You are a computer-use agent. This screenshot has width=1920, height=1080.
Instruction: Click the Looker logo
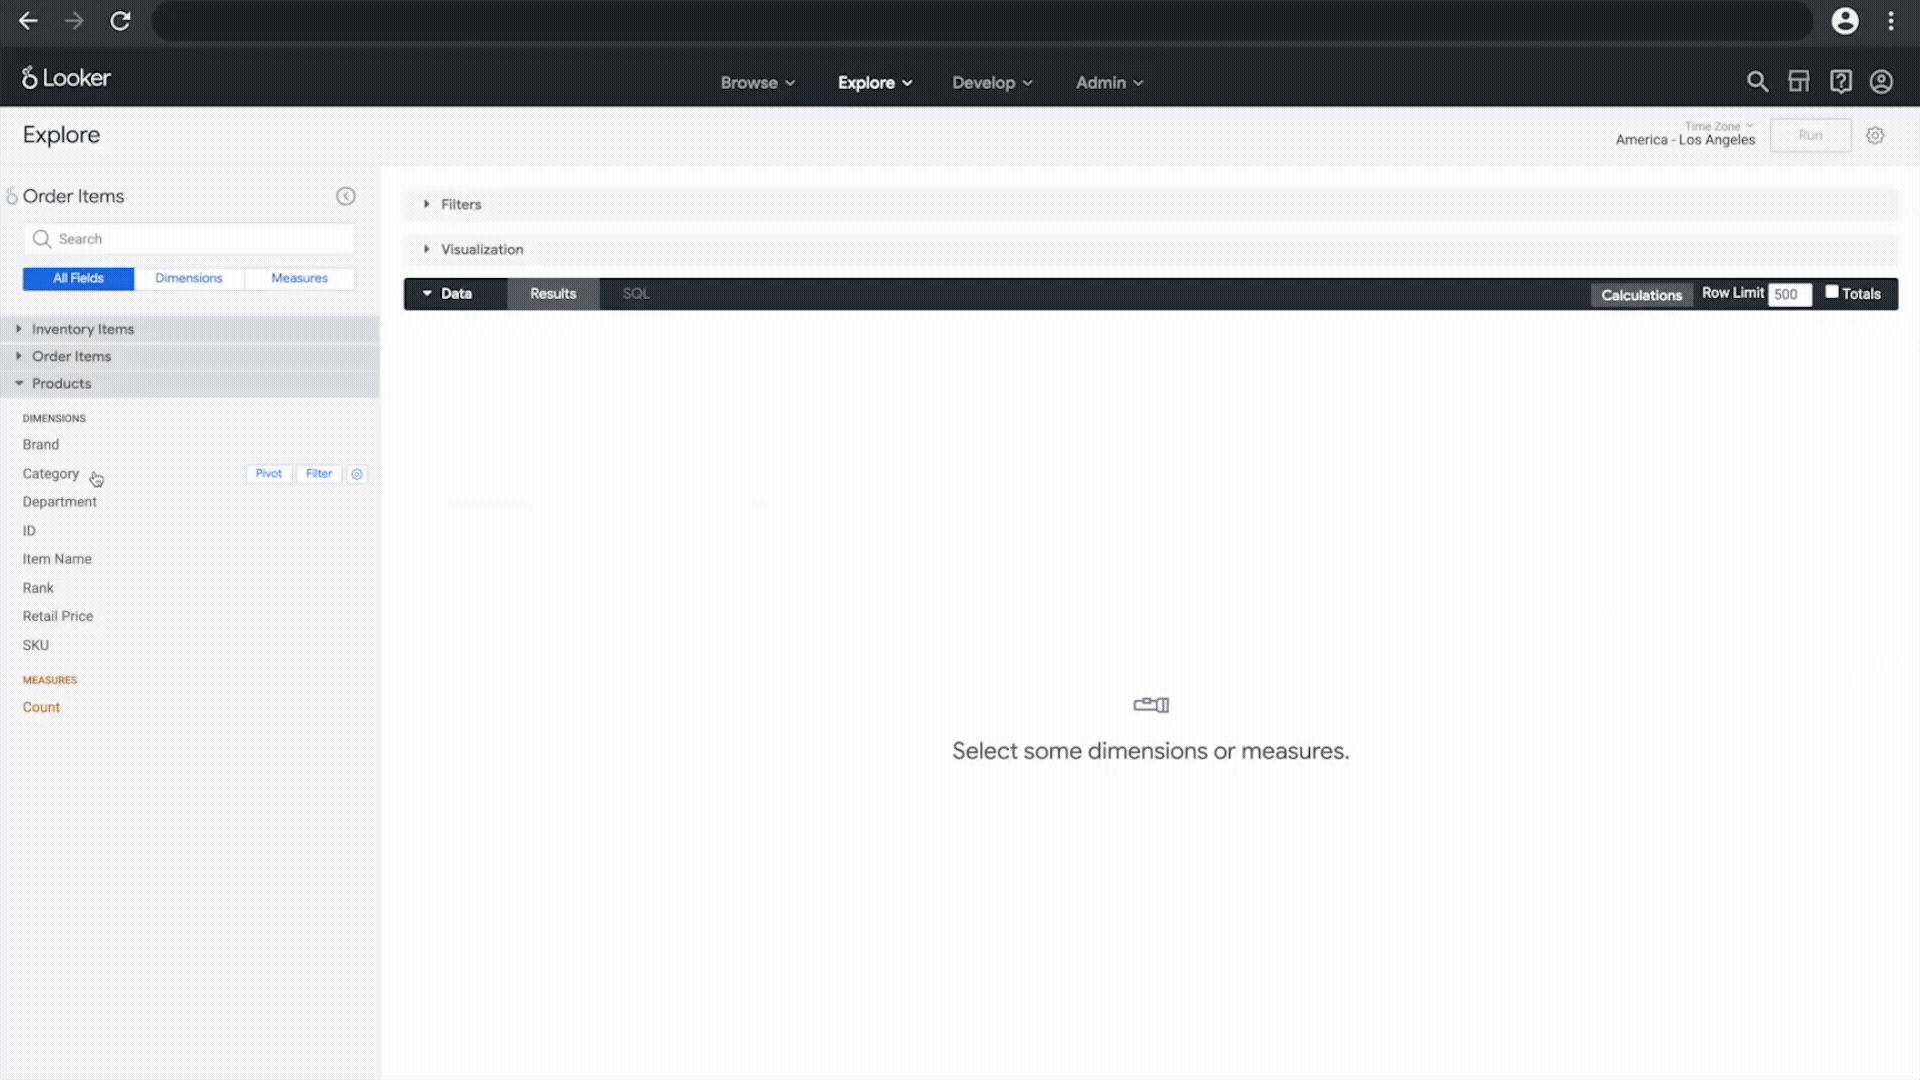pyautogui.click(x=67, y=78)
